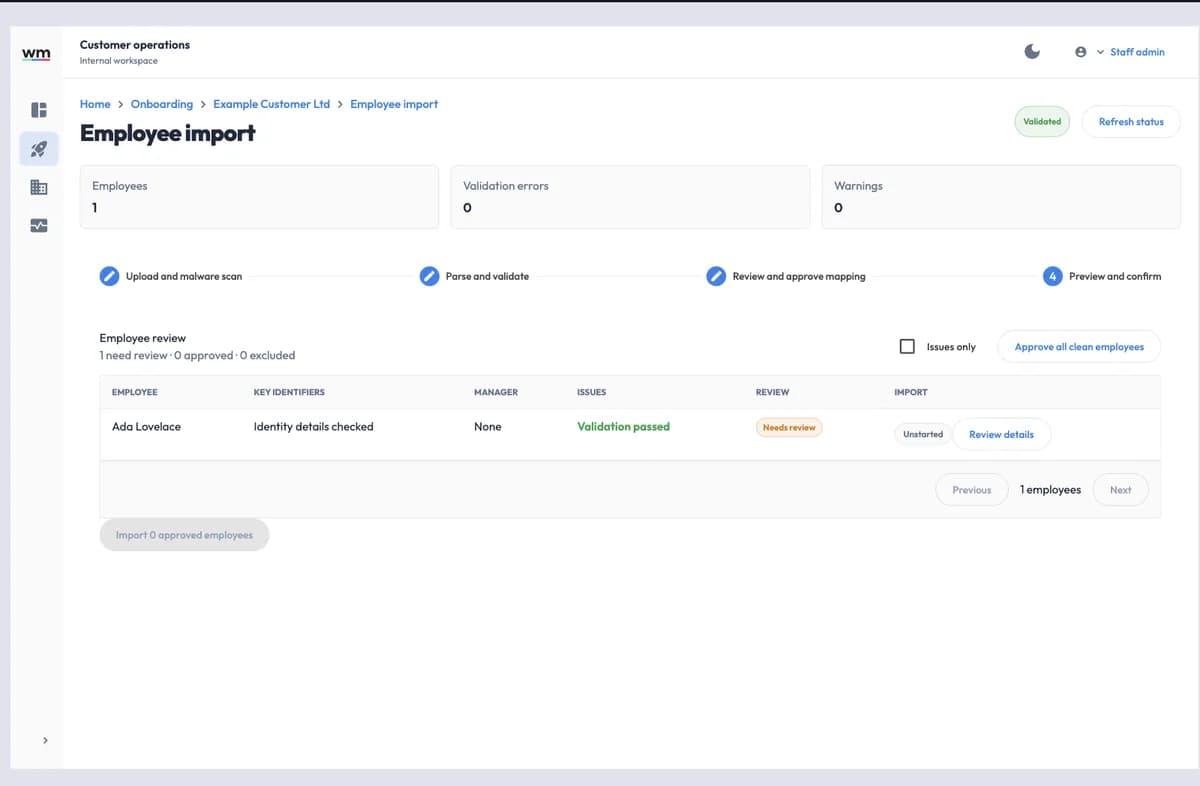Click the Unstarted import badge
The width and height of the screenshot is (1200, 786).
(922, 434)
